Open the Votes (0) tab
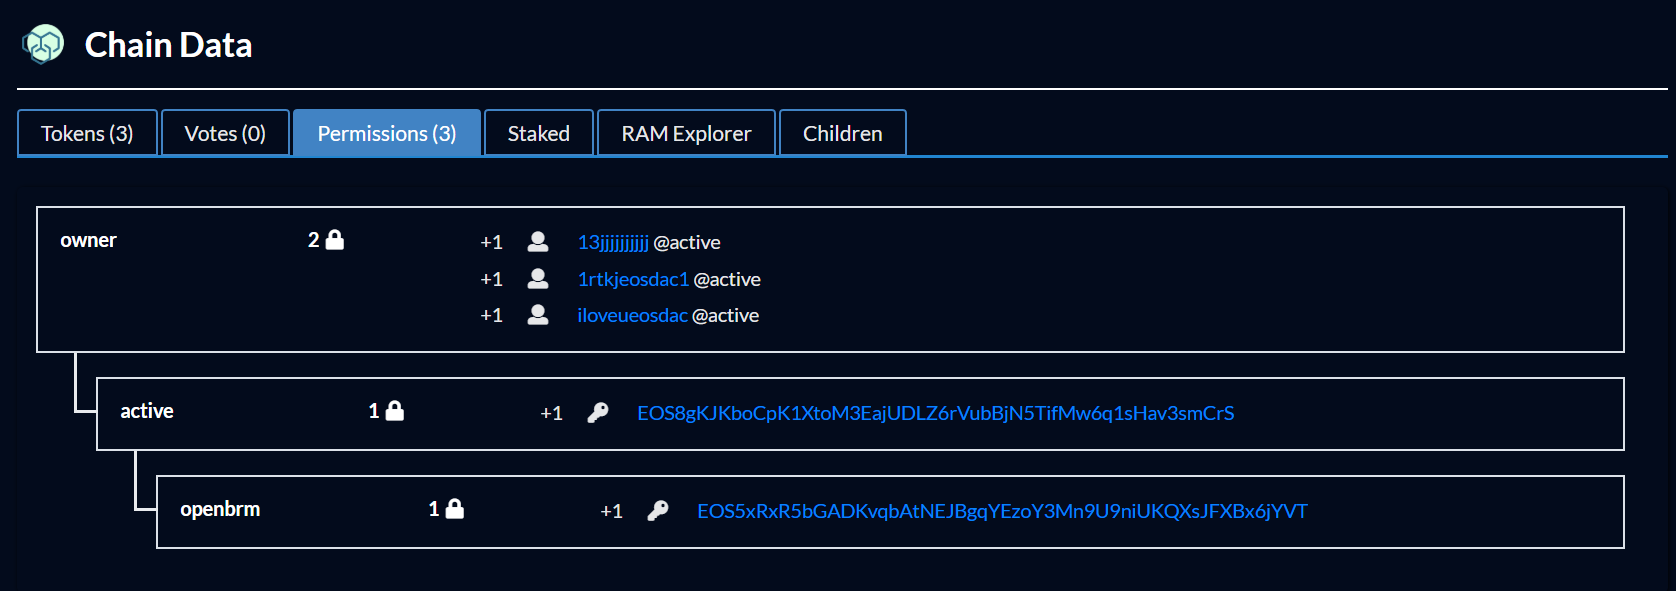This screenshot has width=1676, height=591. (x=225, y=133)
